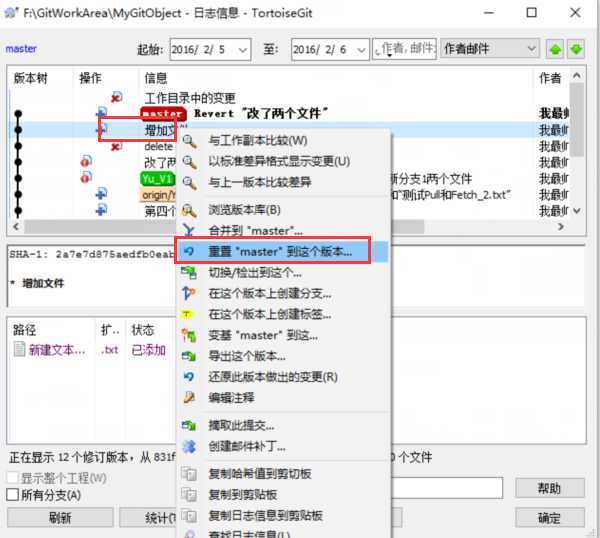The image size is (600, 538).
Task: Choose 与工作副本比较(W) from context menu
Action: click(284, 141)
